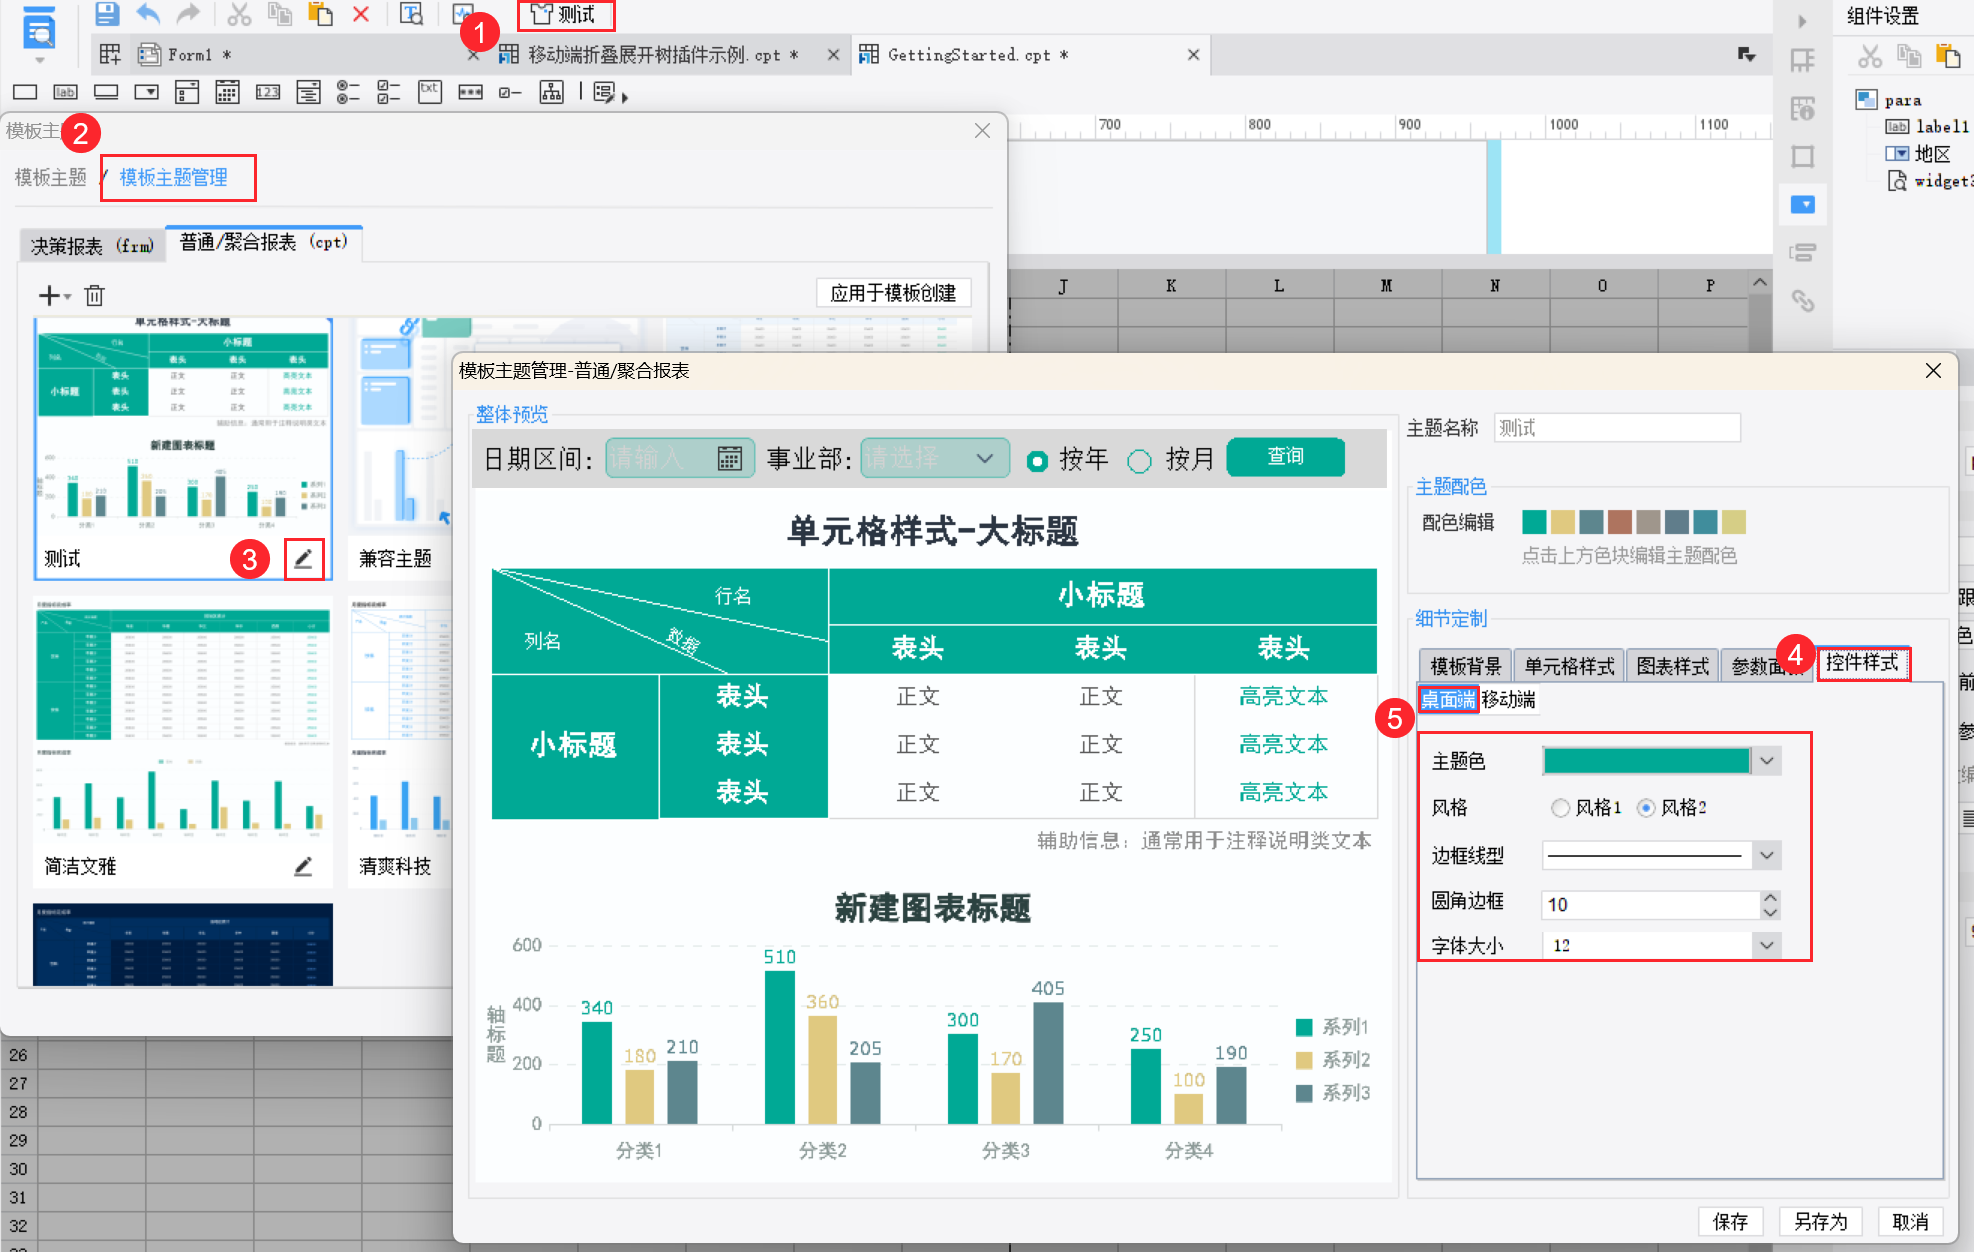Select the 风格2 radio button
This screenshot has height=1252, width=1974.
(1645, 808)
